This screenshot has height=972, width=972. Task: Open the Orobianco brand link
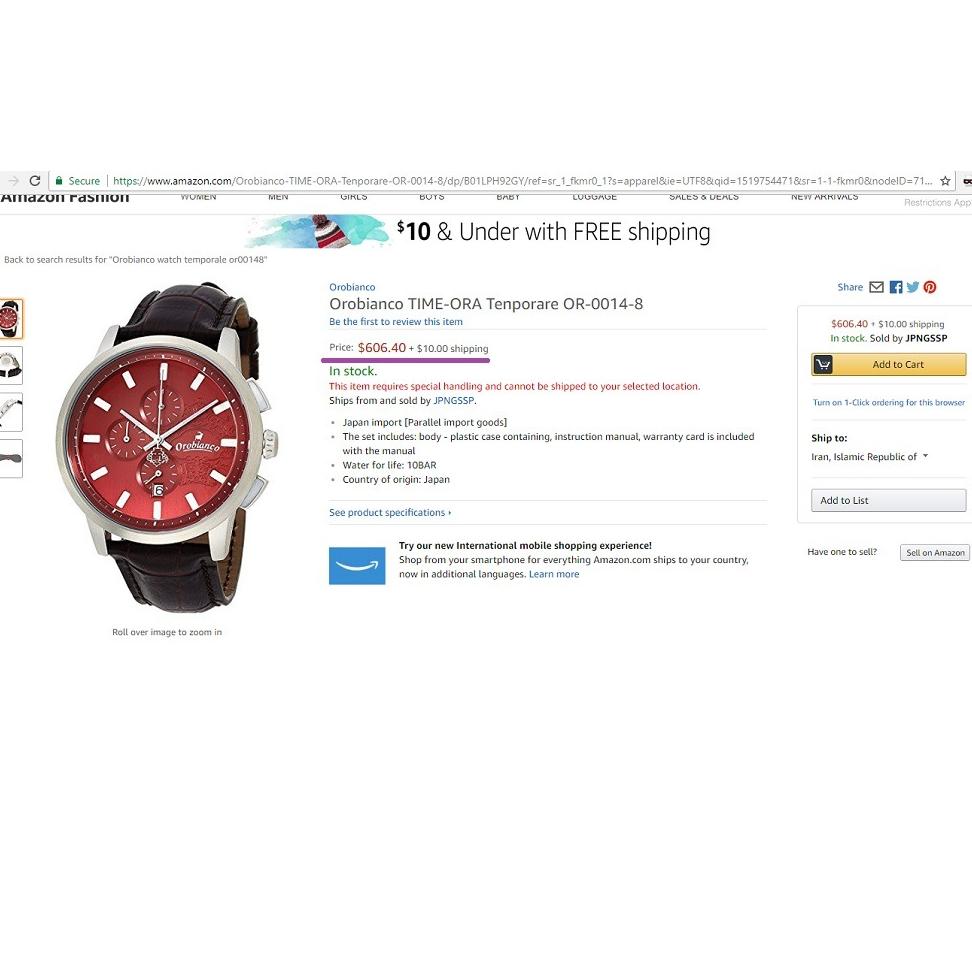(x=352, y=287)
